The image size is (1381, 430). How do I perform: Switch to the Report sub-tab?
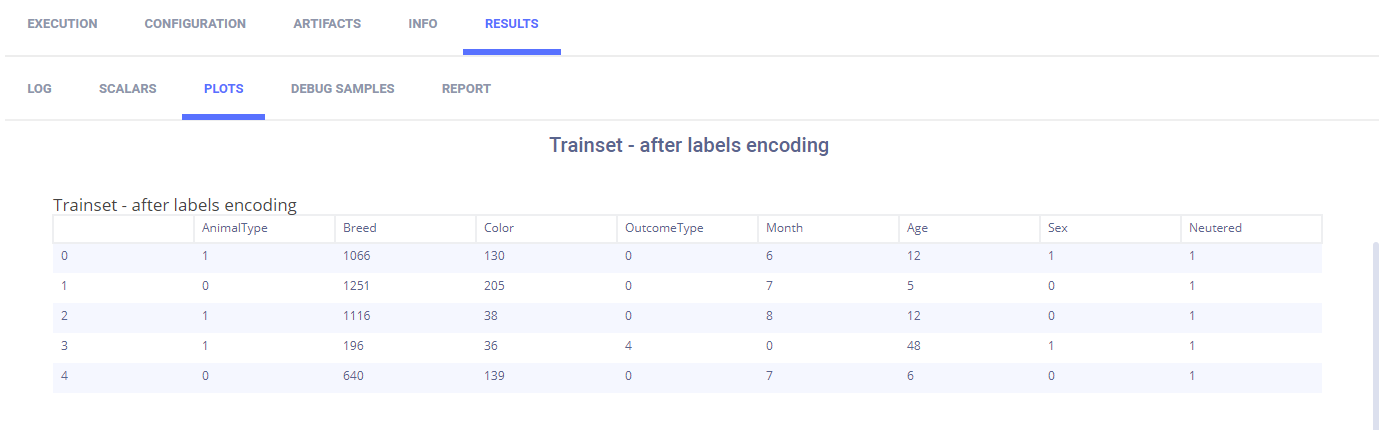tap(466, 89)
